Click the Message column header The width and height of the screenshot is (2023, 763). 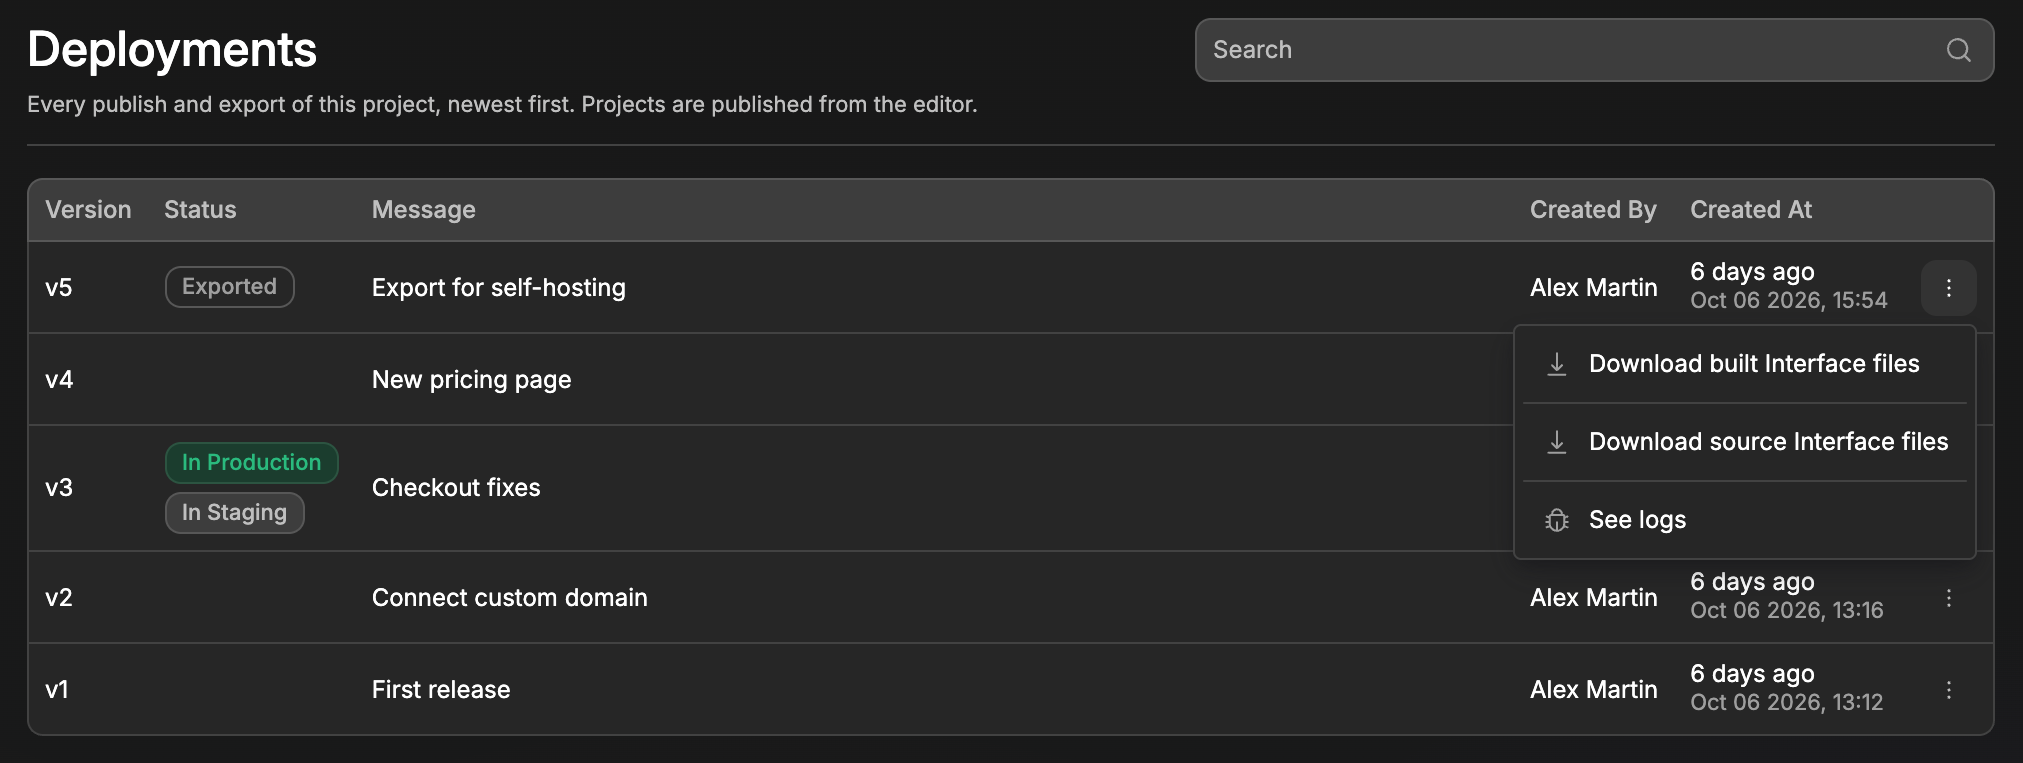click(424, 210)
